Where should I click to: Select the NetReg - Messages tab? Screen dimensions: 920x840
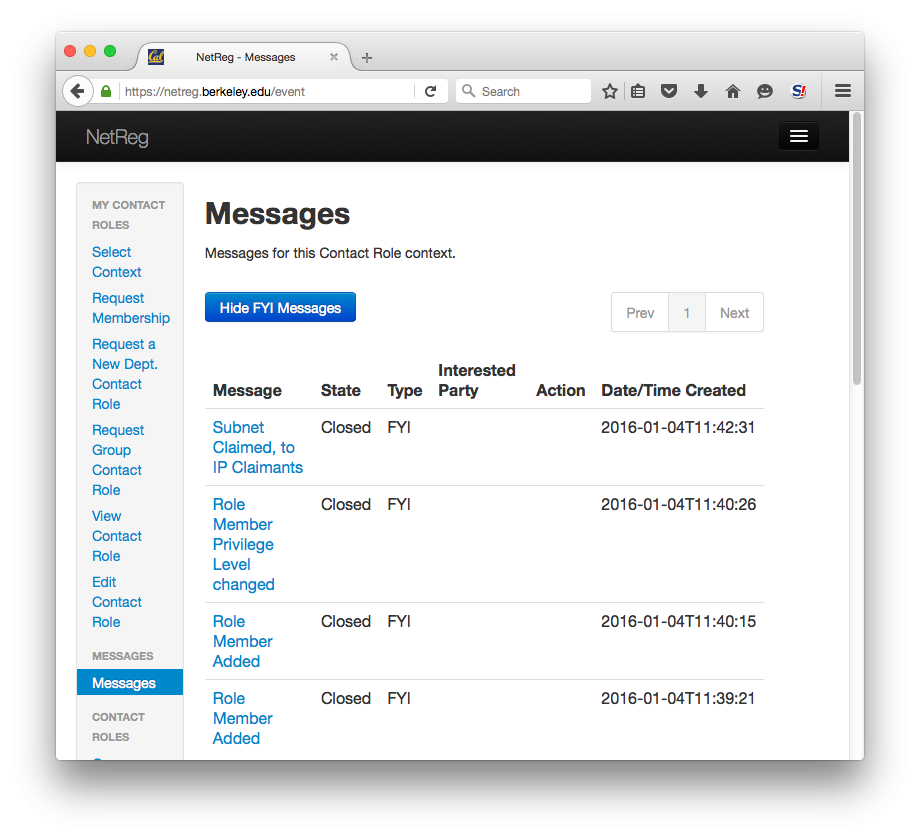pos(245,57)
